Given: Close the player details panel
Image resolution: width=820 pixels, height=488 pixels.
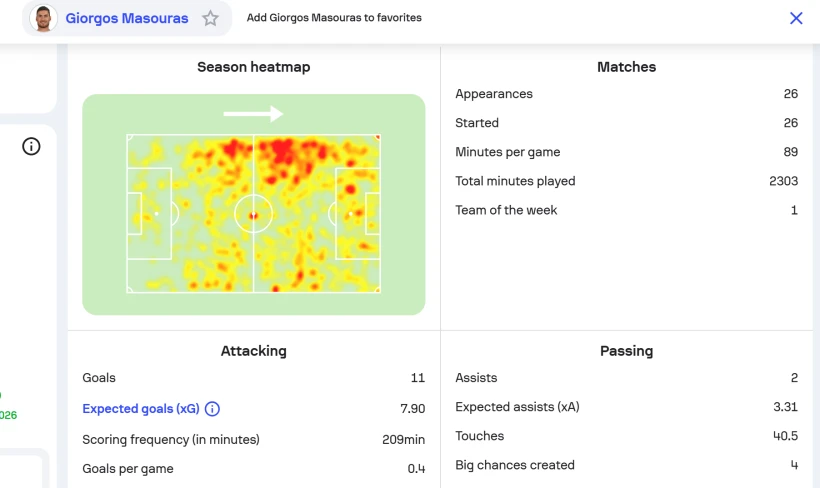Looking at the screenshot, I should tap(796, 18).
